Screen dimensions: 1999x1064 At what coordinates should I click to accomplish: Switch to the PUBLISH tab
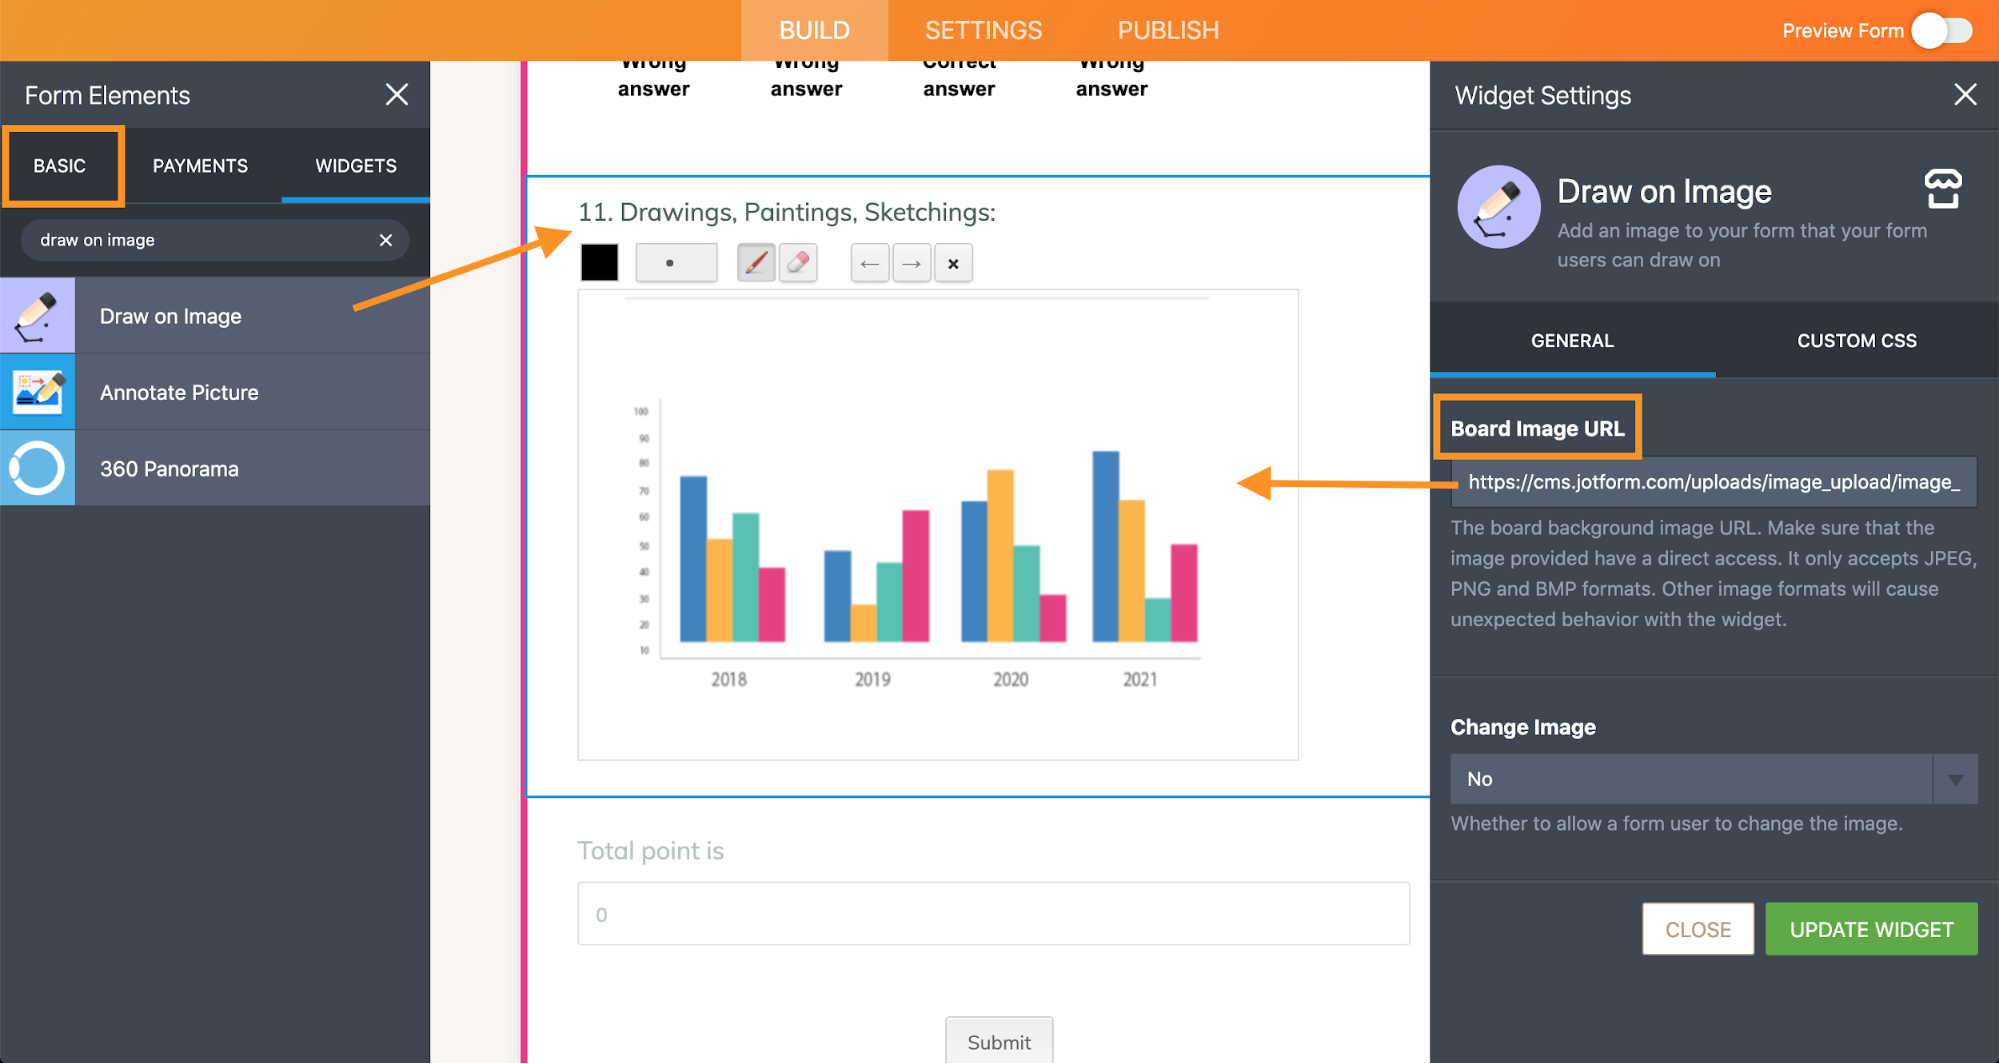point(1168,31)
